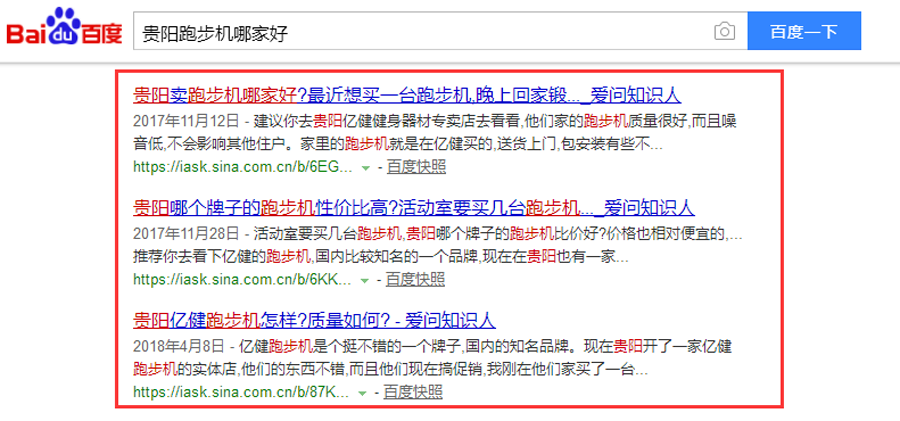
Task: Click URL iask.sina.com.cn/b/6EG...
Action: 243,167
